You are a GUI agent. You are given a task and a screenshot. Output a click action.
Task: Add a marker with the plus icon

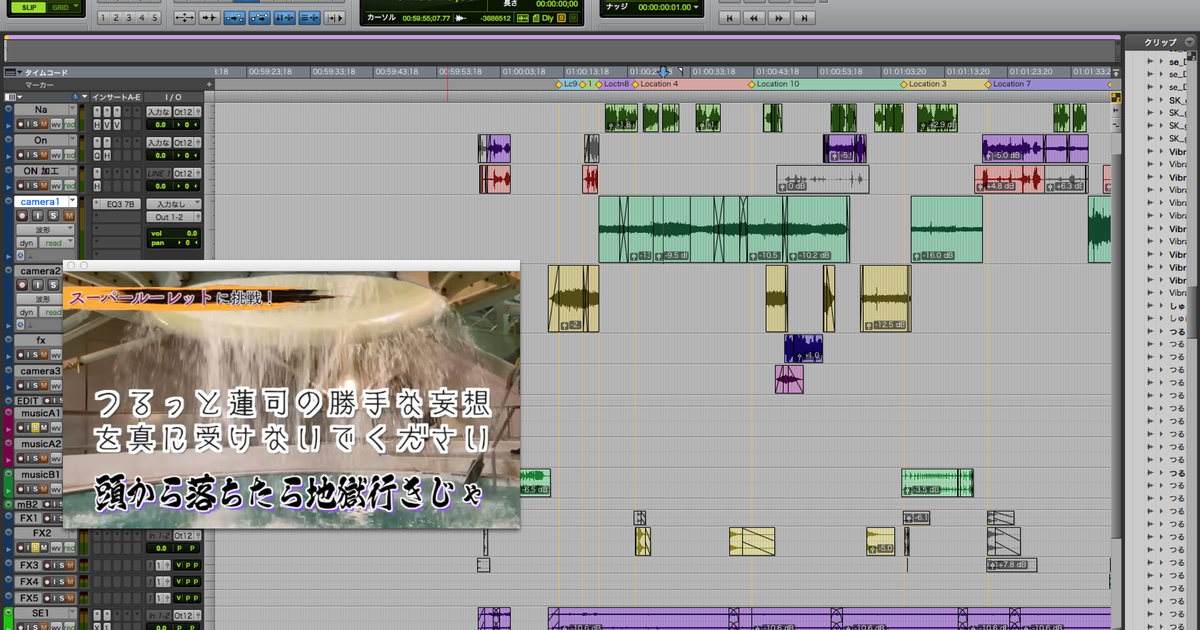point(209,85)
